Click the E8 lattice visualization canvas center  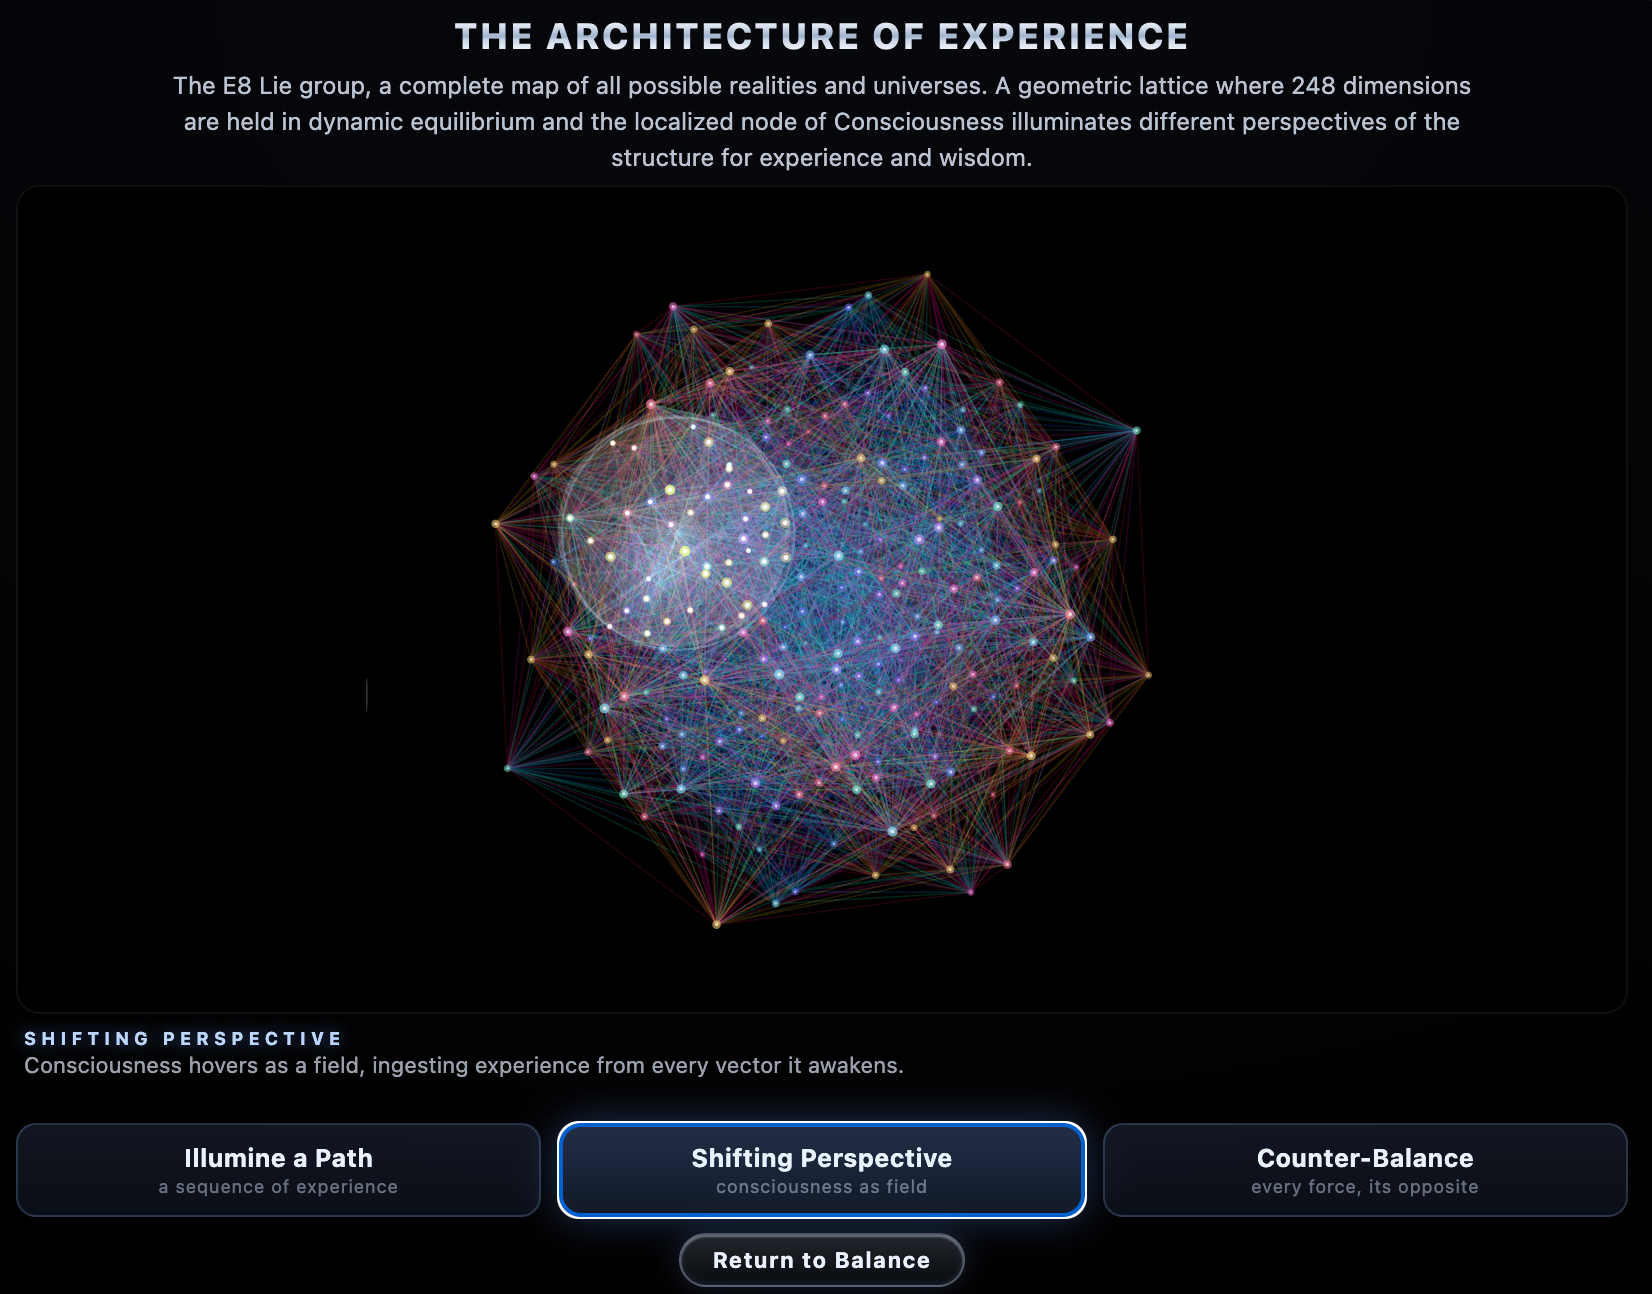(x=822, y=599)
